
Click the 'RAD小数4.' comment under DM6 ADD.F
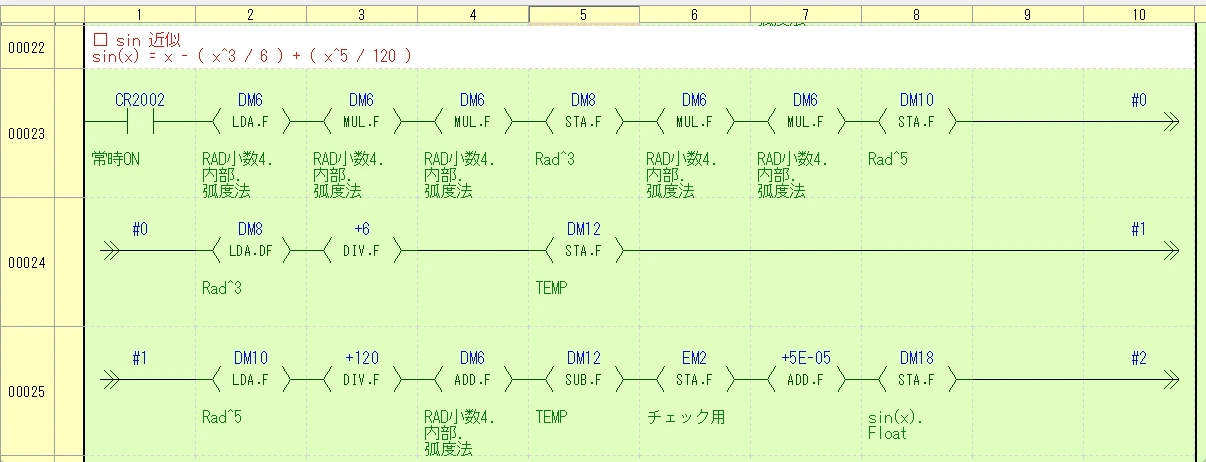tap(460, 416)
